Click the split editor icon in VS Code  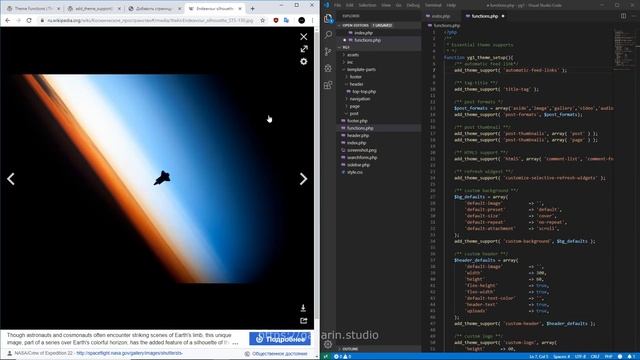[x=623, y=16]
